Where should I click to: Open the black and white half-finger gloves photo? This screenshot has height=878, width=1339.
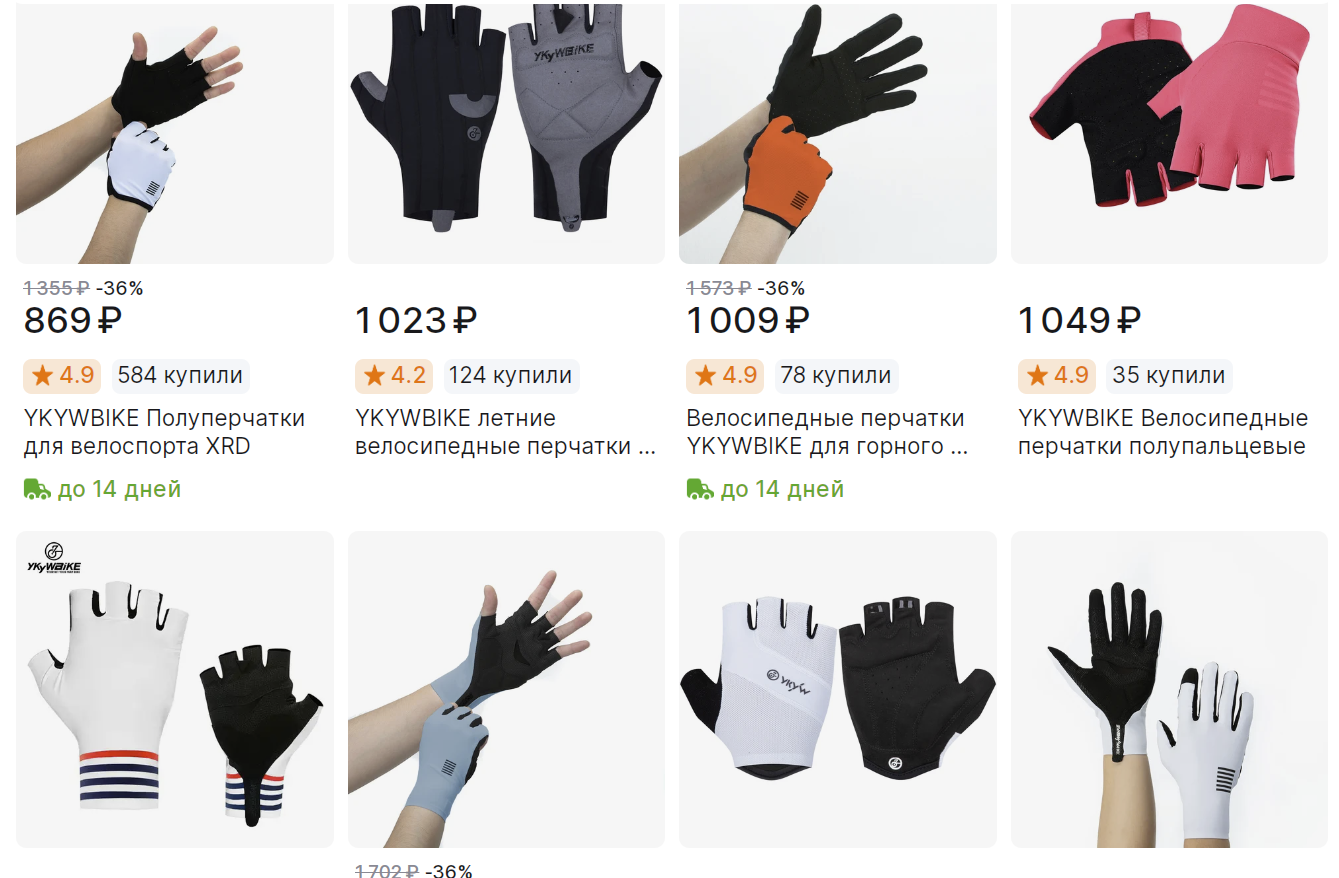[x=175, y=132]
